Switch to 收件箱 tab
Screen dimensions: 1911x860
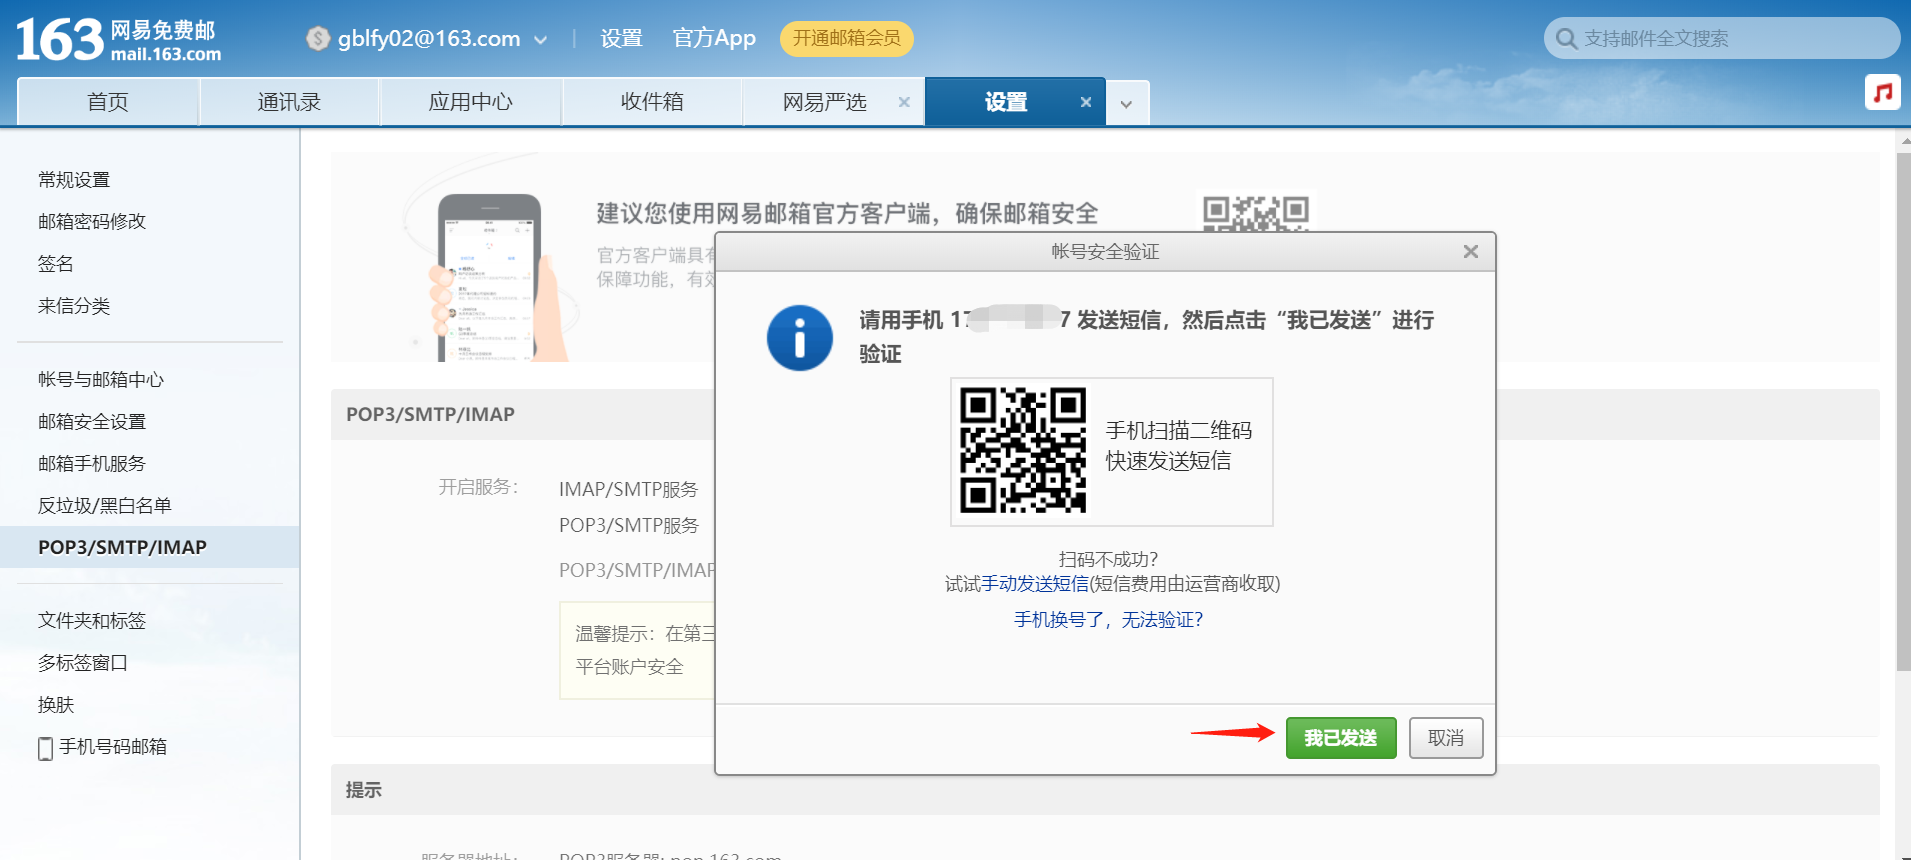pyautogui.click(x=652, y=102)
